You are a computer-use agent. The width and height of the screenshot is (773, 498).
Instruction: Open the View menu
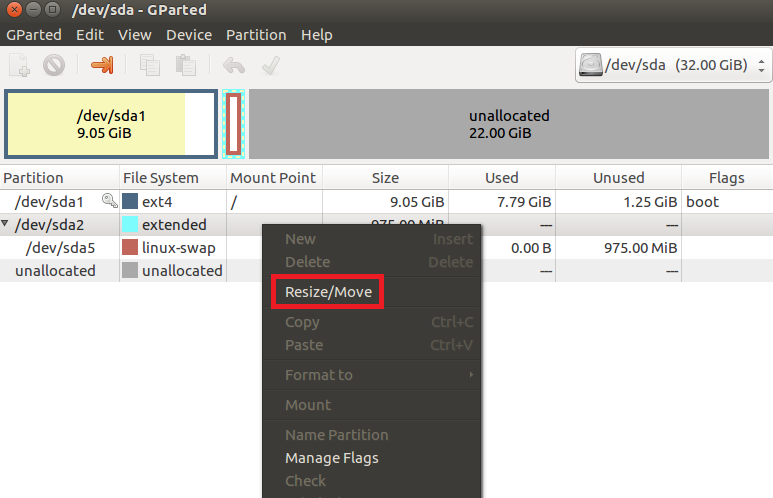pos(135,35)
